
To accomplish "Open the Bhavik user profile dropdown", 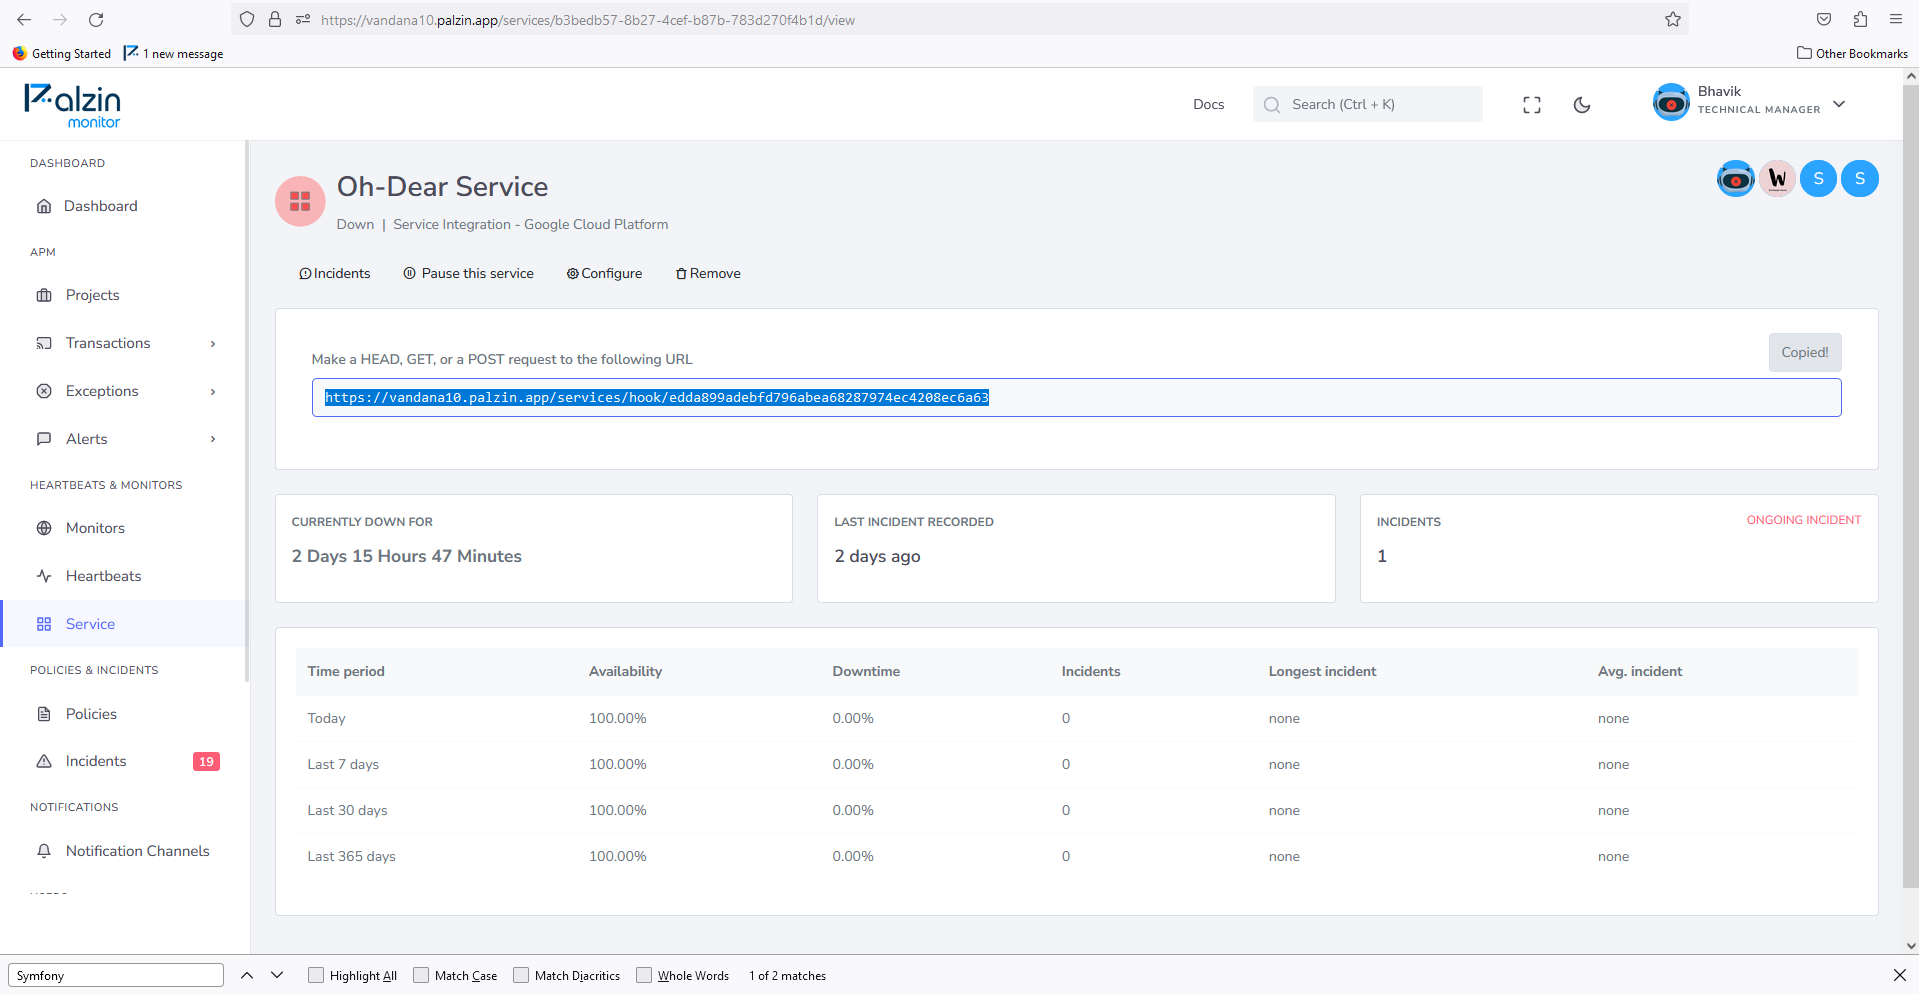I will tap(1749, 103).
